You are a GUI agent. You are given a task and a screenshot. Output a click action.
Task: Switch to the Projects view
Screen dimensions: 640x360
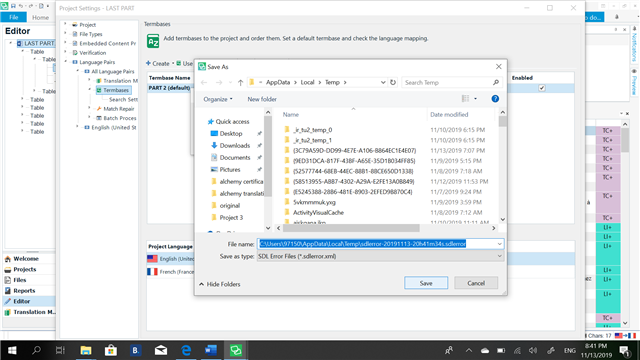tap(24, 269)
